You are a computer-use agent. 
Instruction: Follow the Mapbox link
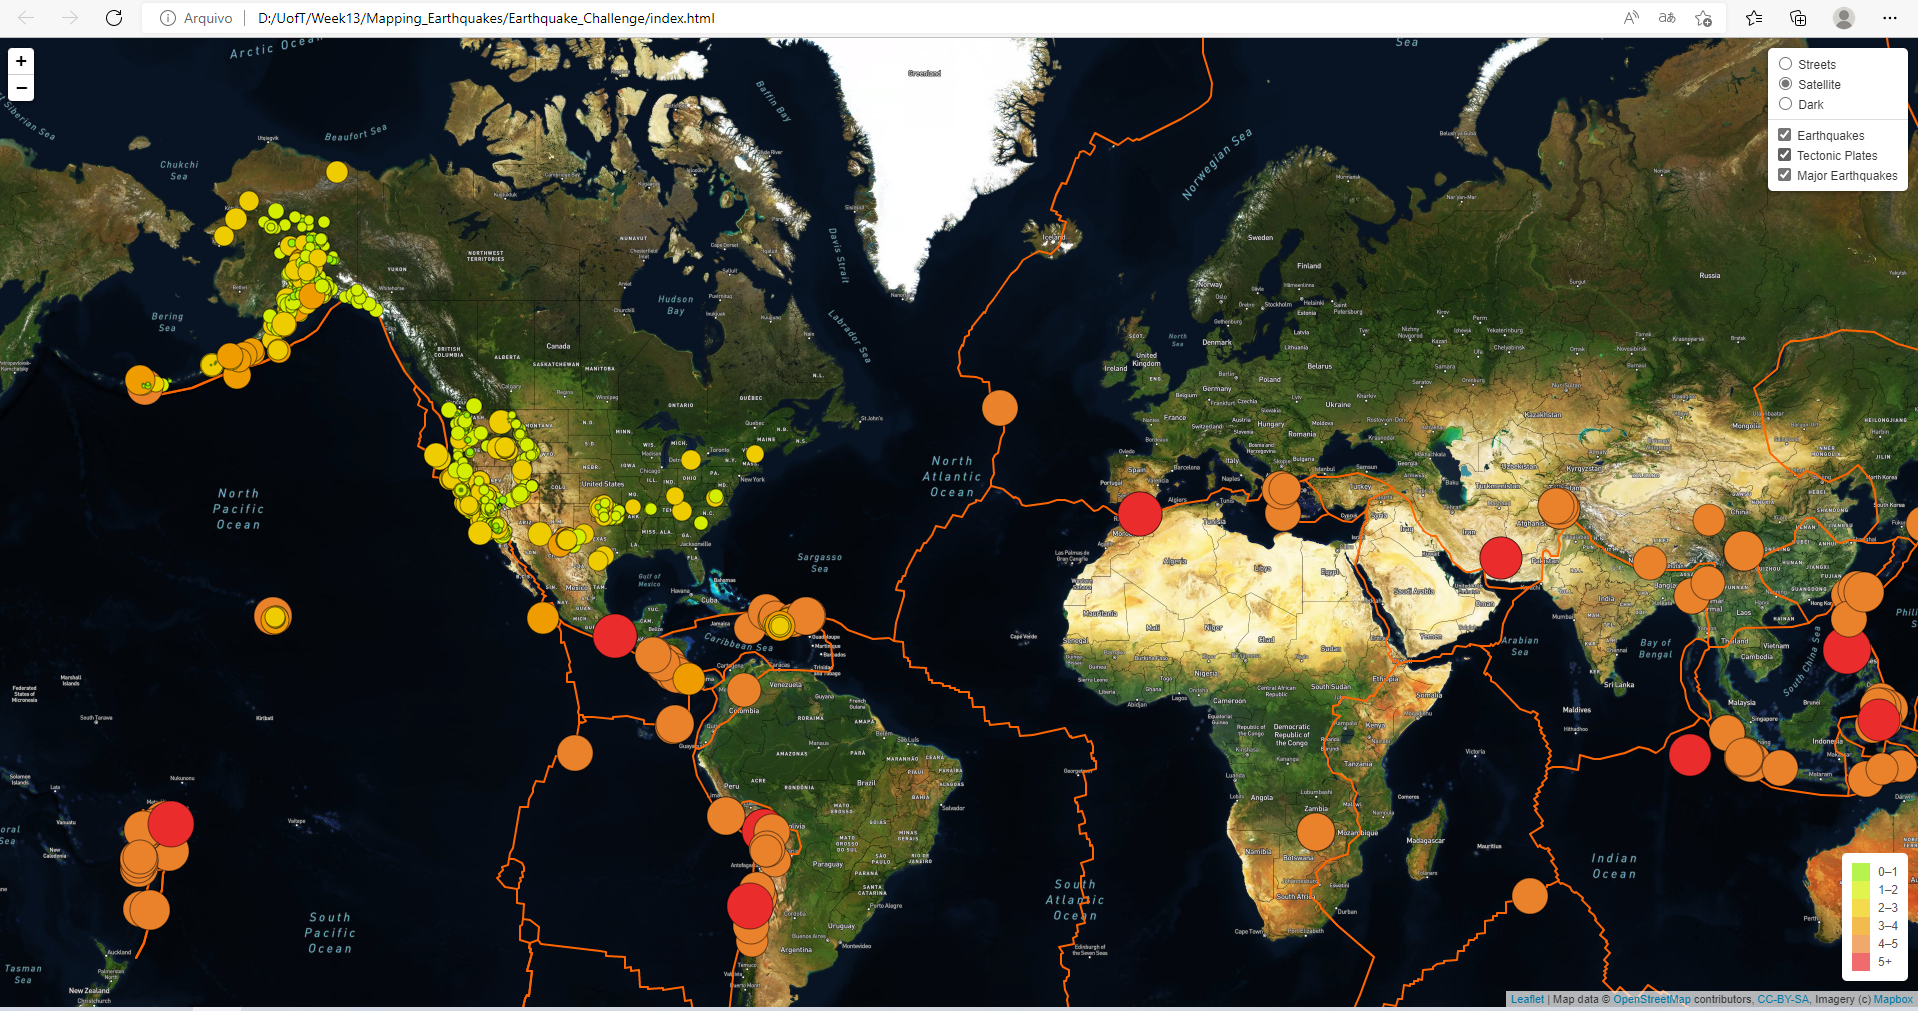[x=1893, y=999]
